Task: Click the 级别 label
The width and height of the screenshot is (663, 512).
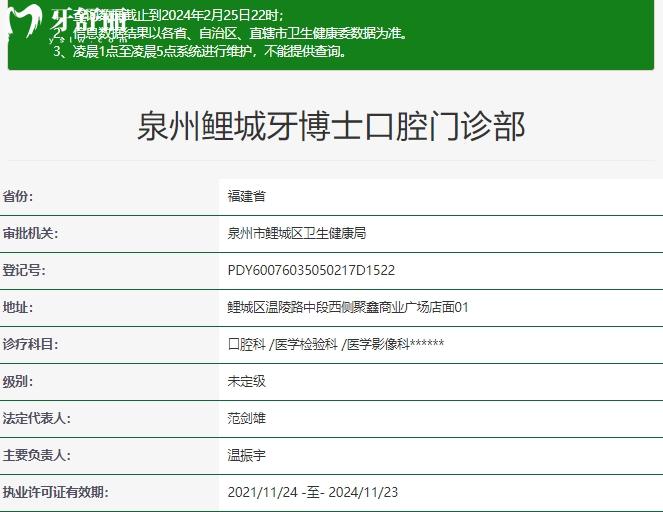Action: [x=18, y=381]
